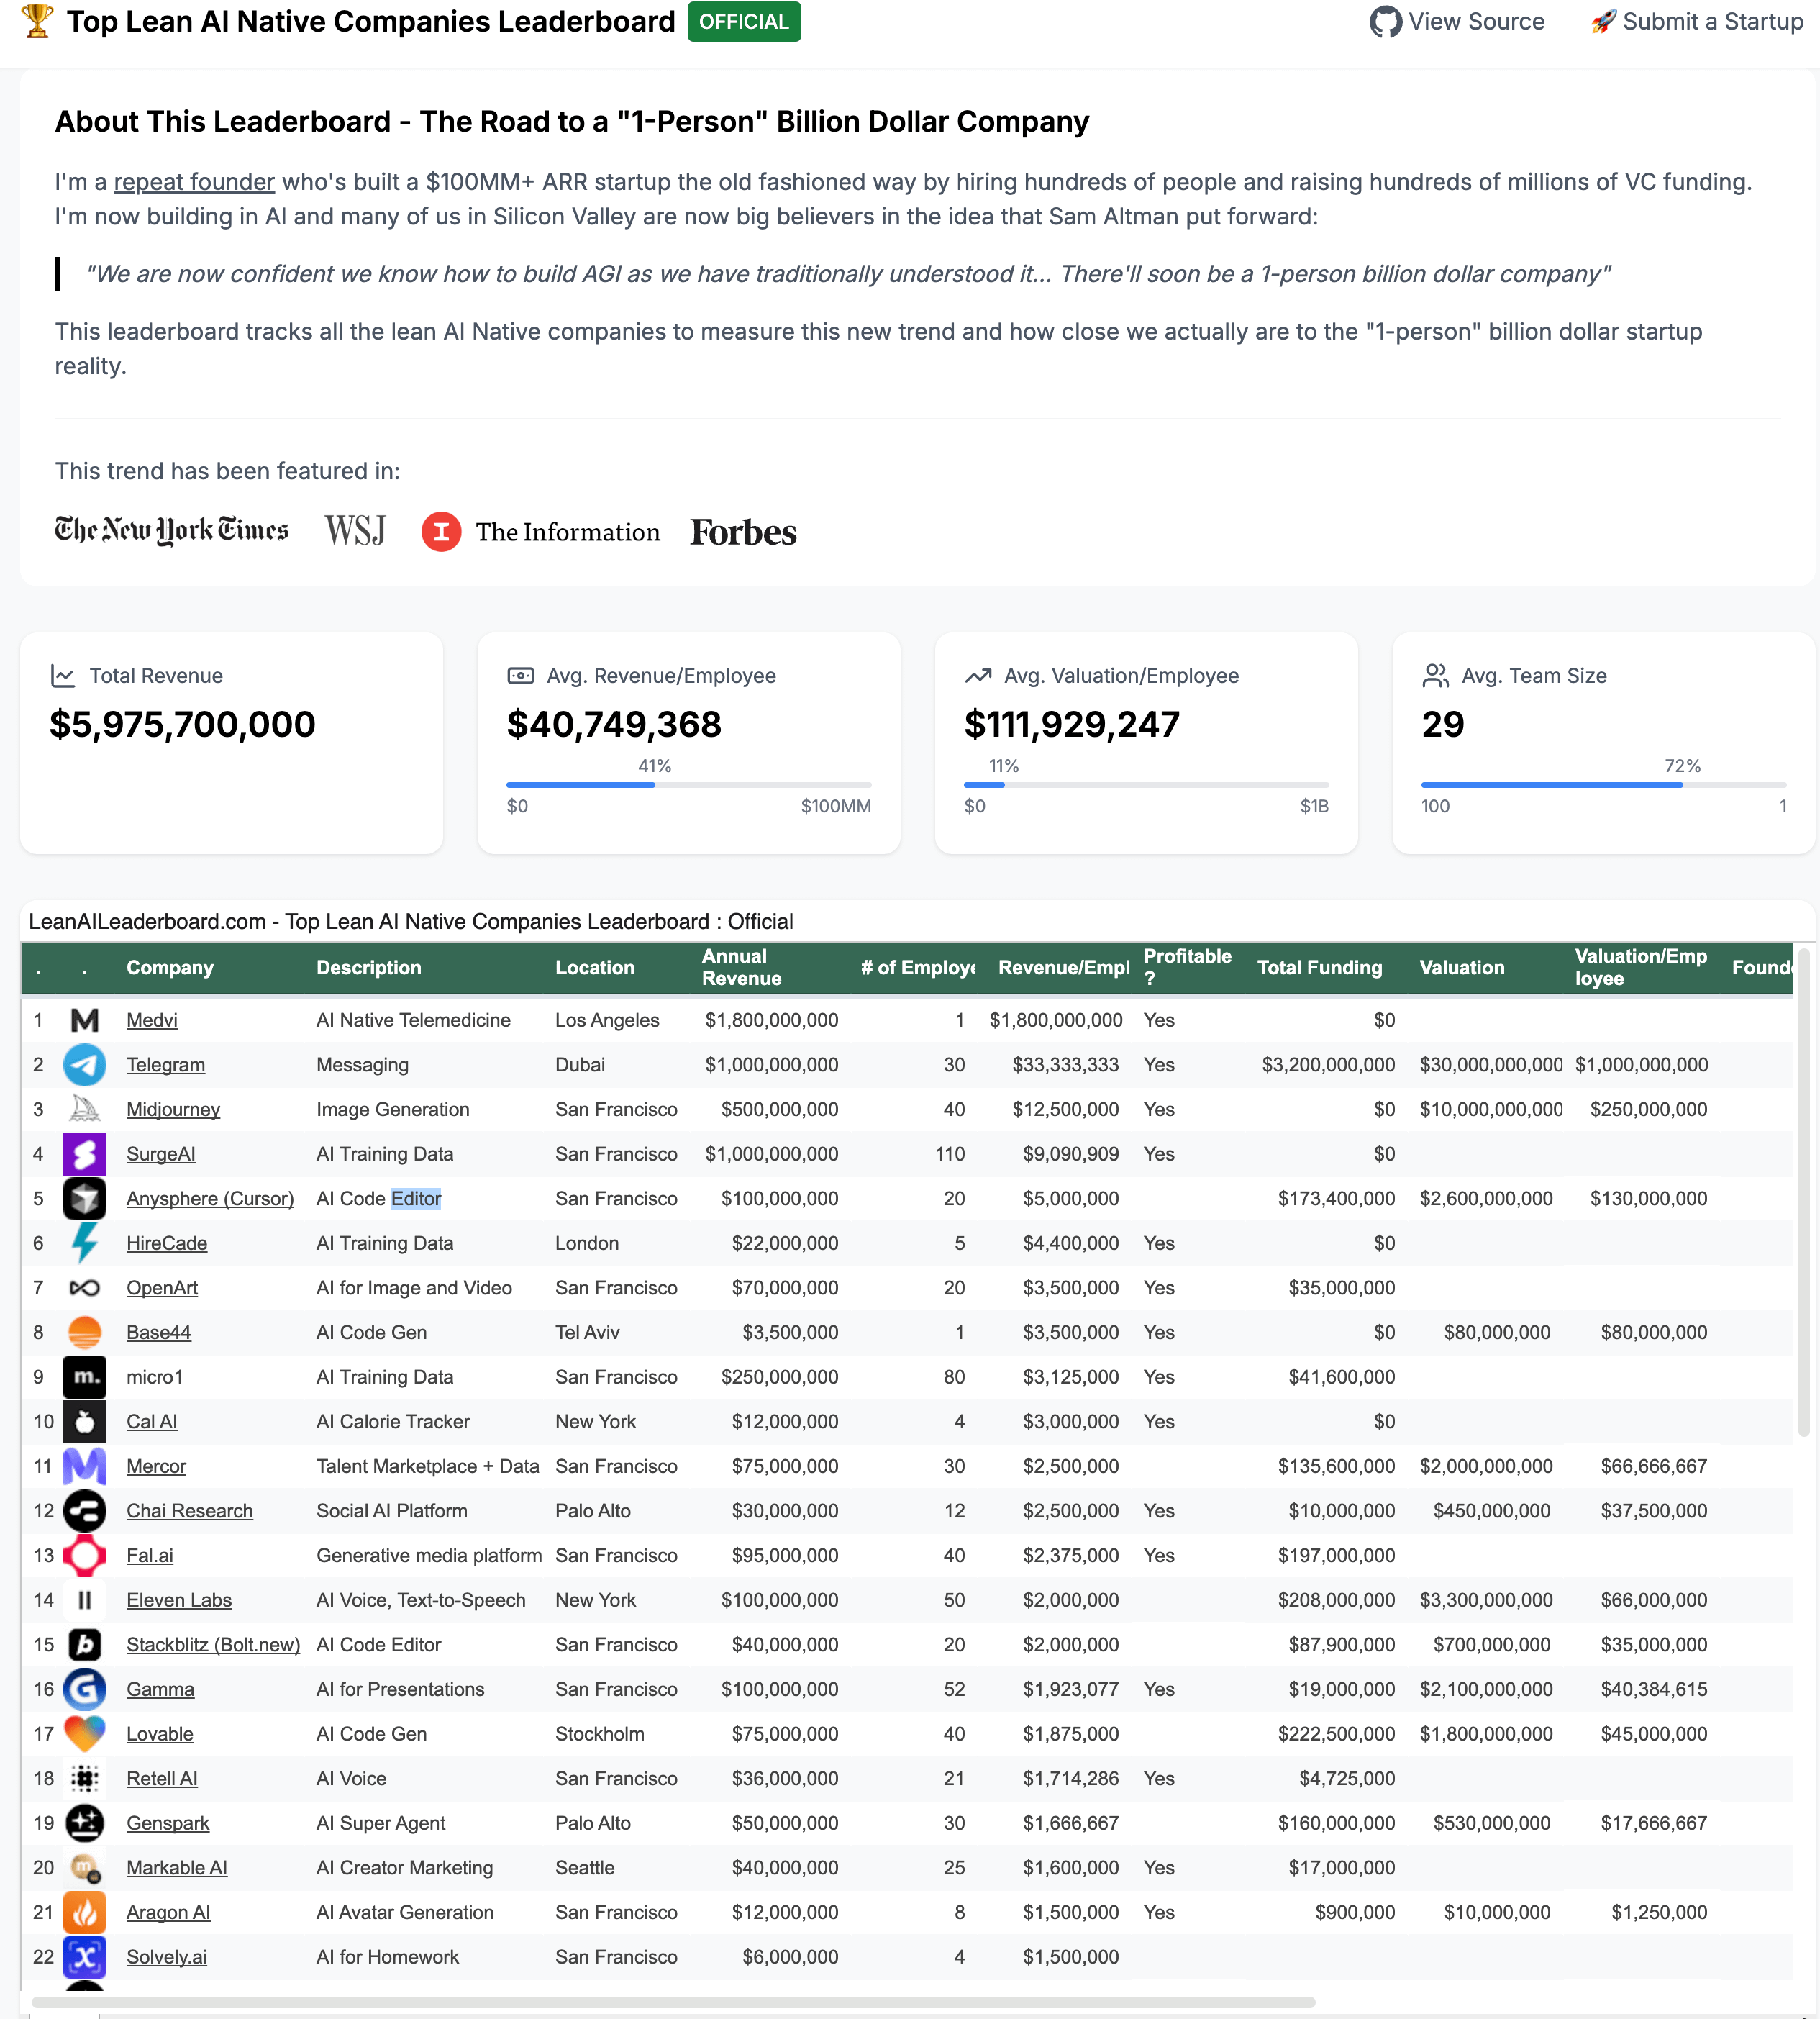This screenshot has height=2019, width=1820.
Task: Click the Location column header
Action: coord(595,967)
